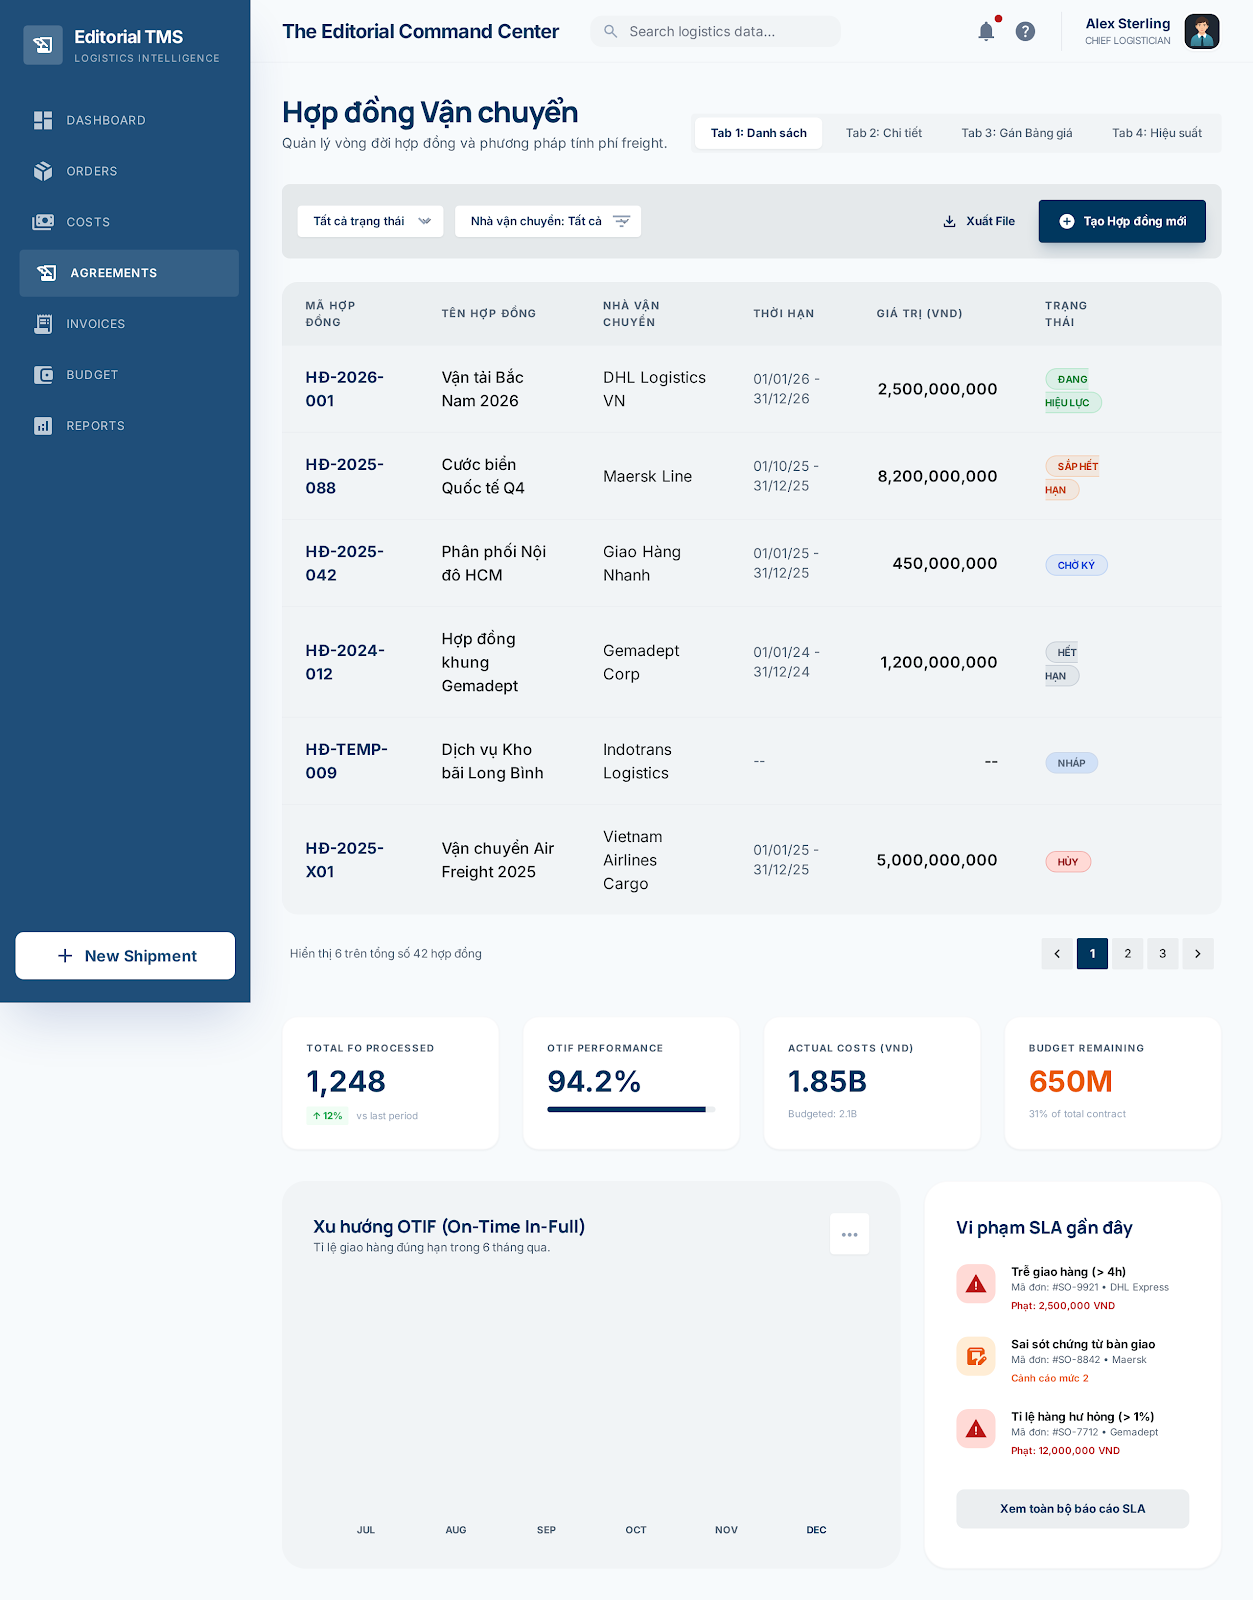Click the orange document icon for Sai sót chứng từ

click(976, 1357)
